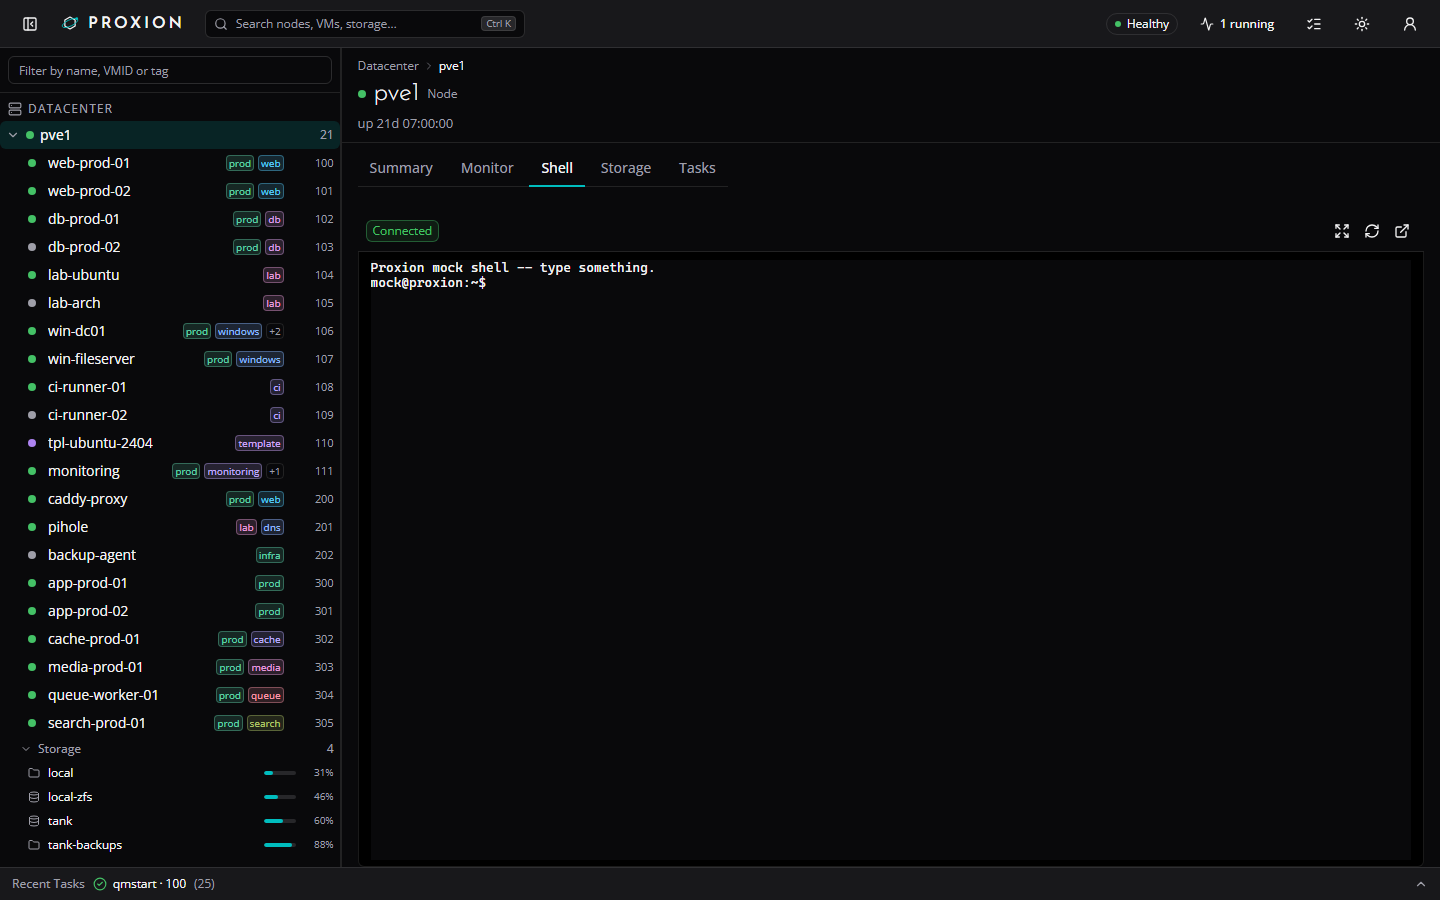1440x900 pixels.
Task: Go to the Tasks tab
Action: (697, 168)
